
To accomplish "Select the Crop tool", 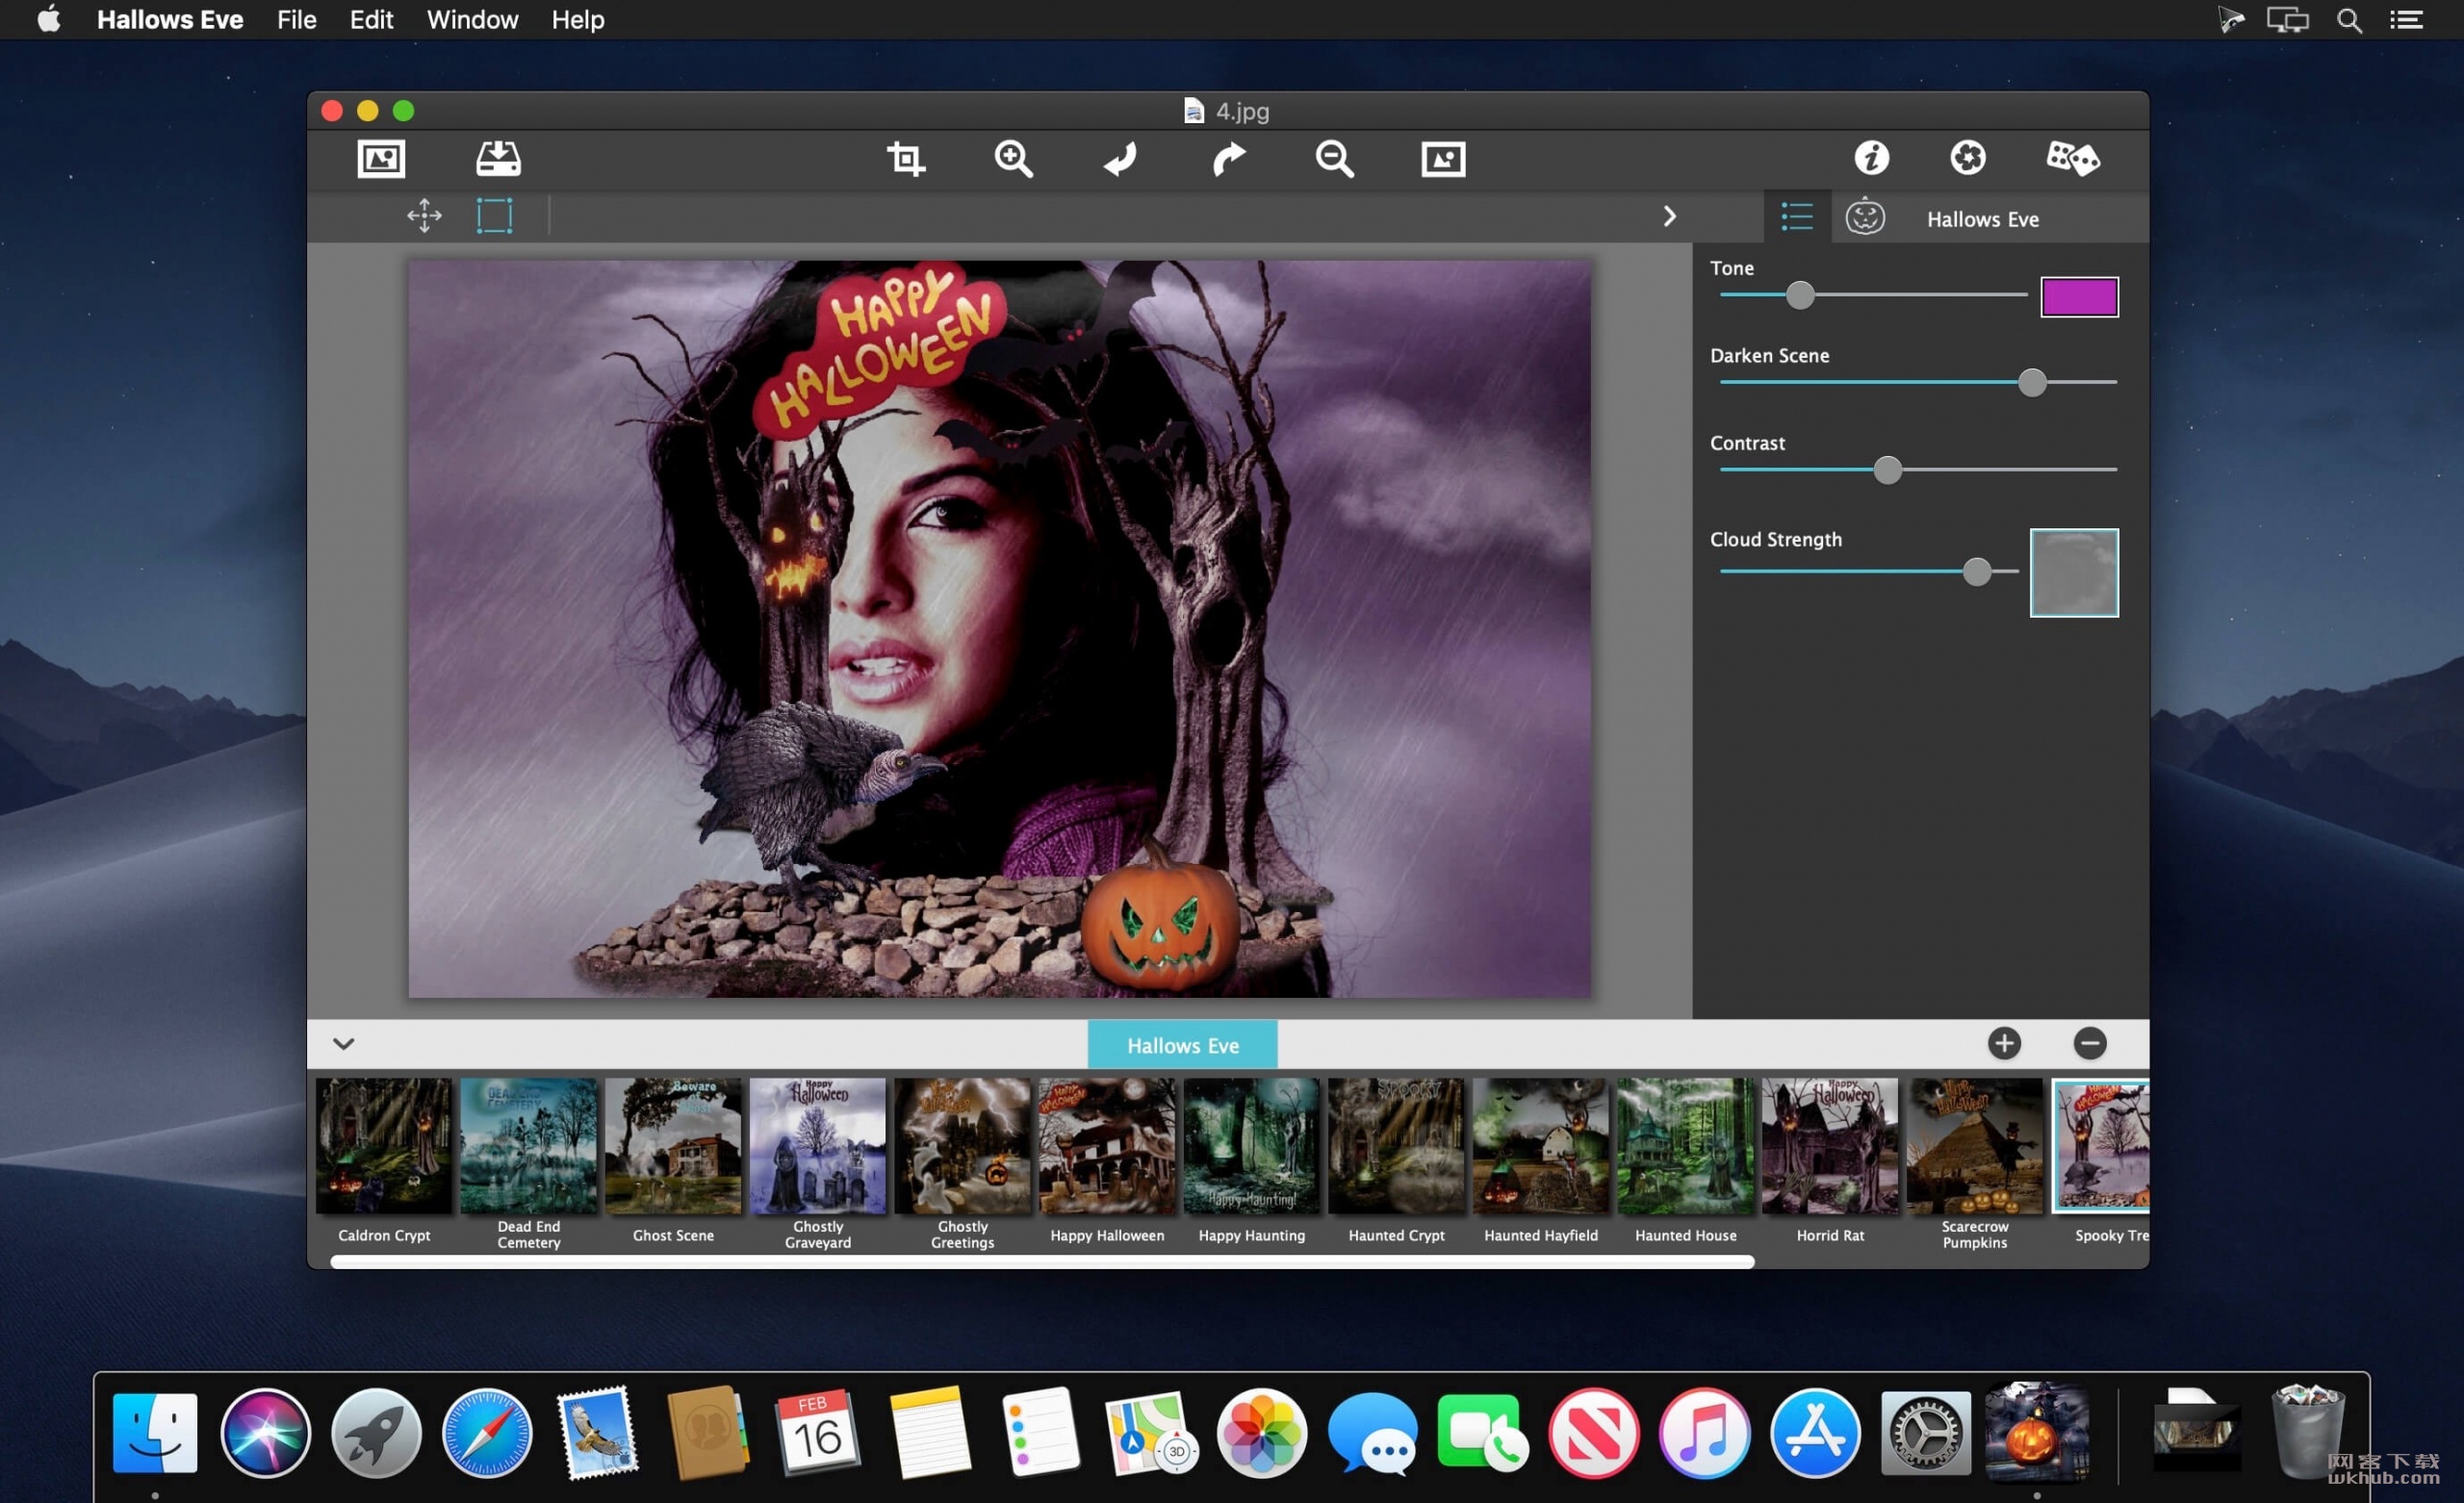I will [906, 158].
